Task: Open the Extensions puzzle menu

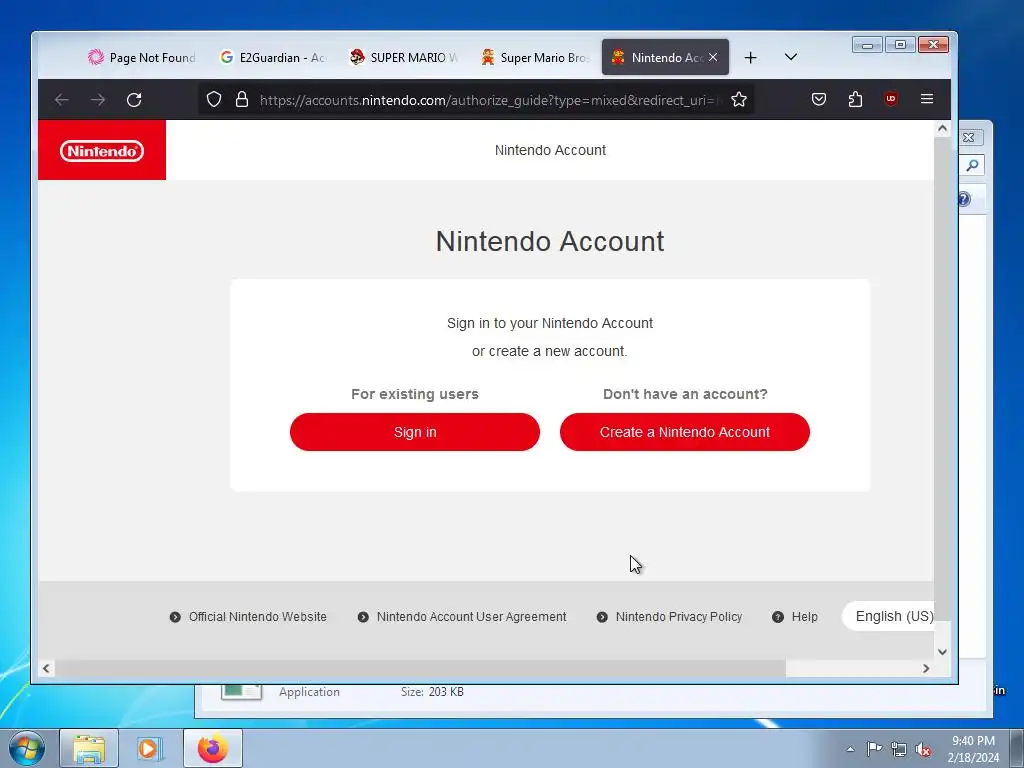Action: pyautogui.click(x=855, y=99)
